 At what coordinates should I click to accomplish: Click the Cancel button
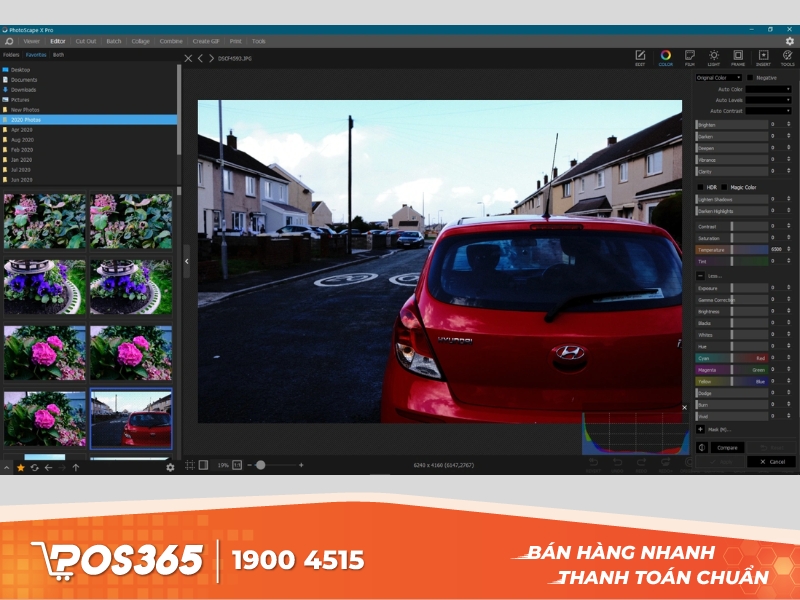771,462
